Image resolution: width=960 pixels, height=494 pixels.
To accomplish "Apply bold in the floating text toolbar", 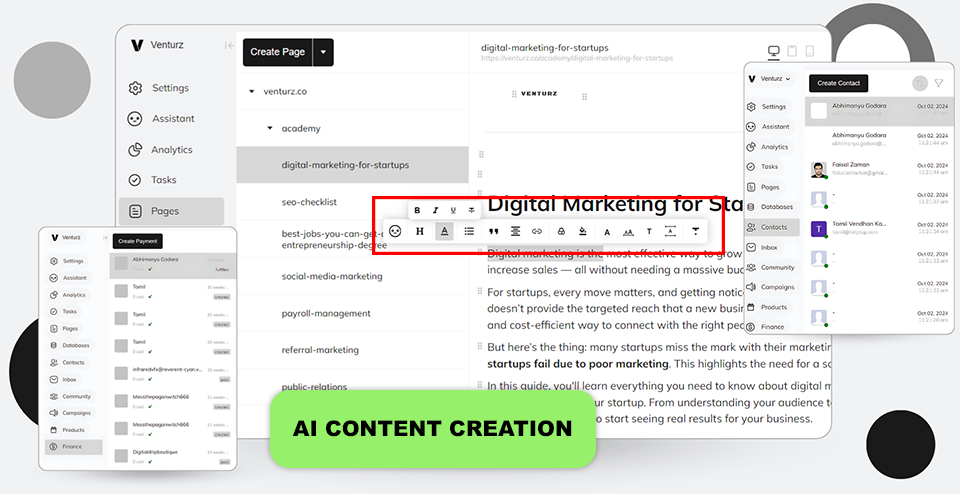I will tap(417, 210).
